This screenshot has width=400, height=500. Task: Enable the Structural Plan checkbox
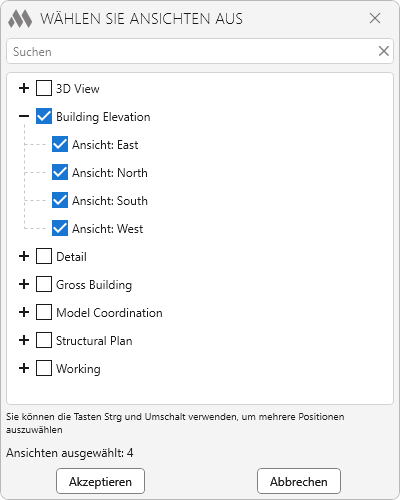(44, 340)
